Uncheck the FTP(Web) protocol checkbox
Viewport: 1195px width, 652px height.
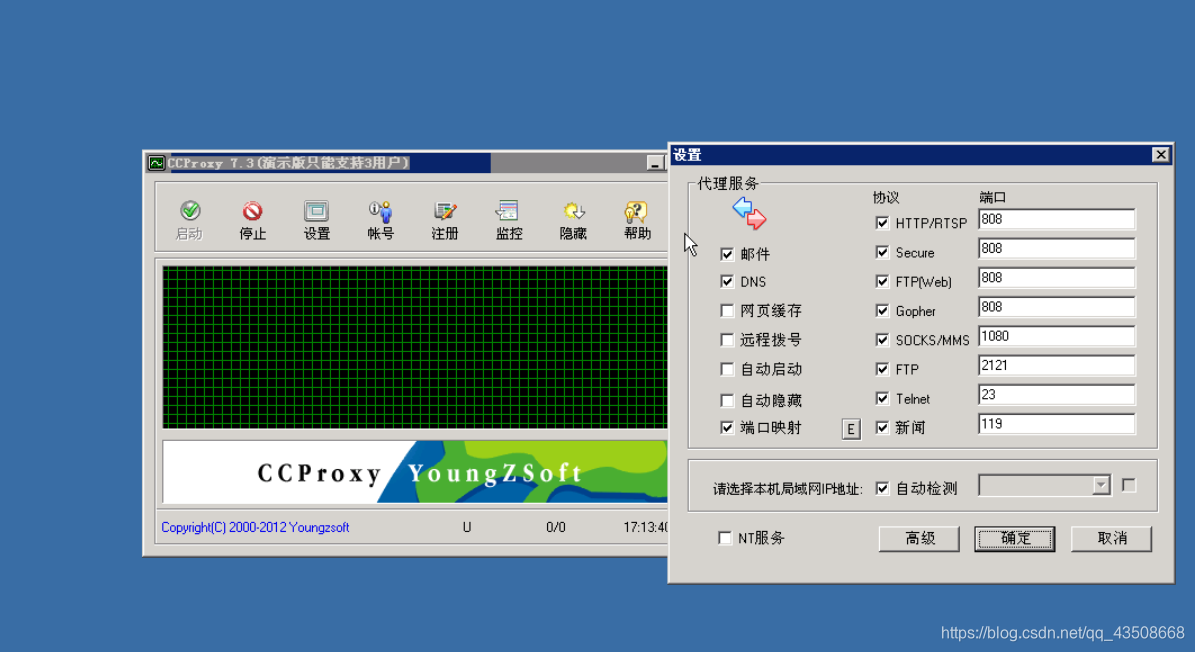(882, 282)
